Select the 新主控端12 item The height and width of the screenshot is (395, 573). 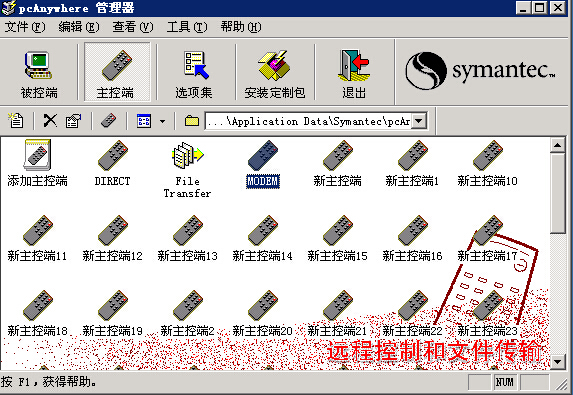(x=113, y=239)
